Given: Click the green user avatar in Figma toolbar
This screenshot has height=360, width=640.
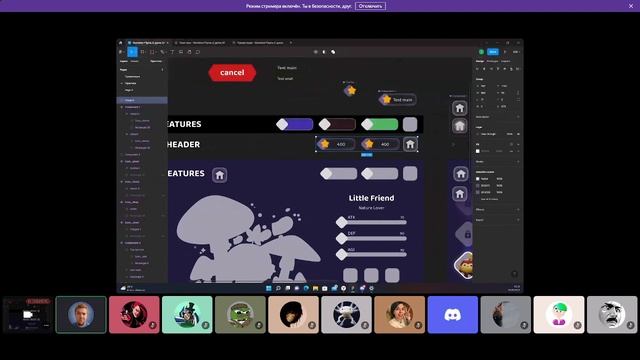Looking at the screenshot, I should pos(482,52).
